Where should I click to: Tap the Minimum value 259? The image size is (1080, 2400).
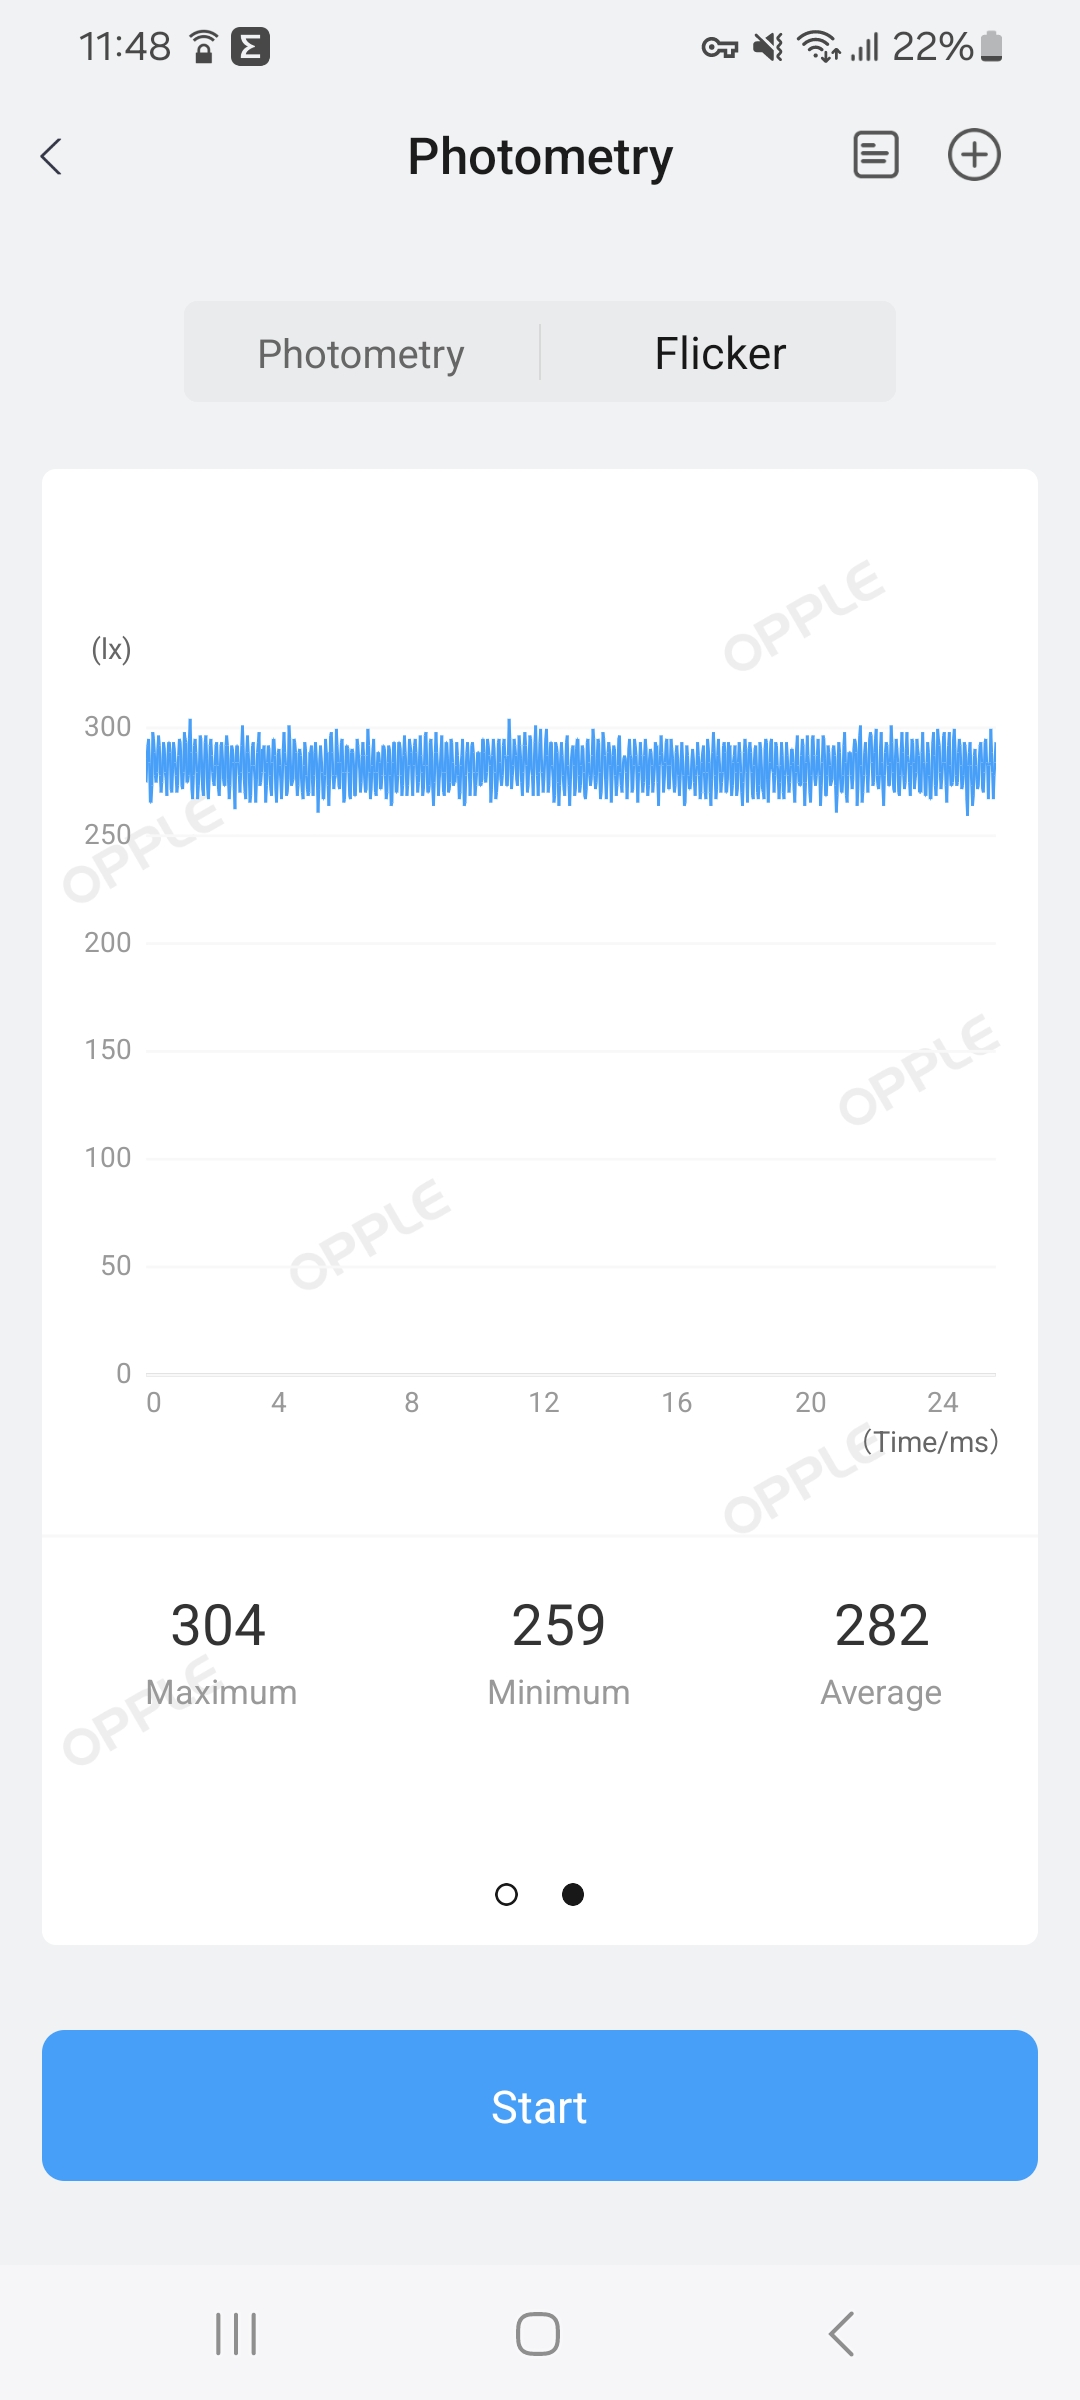point(558,1625)
